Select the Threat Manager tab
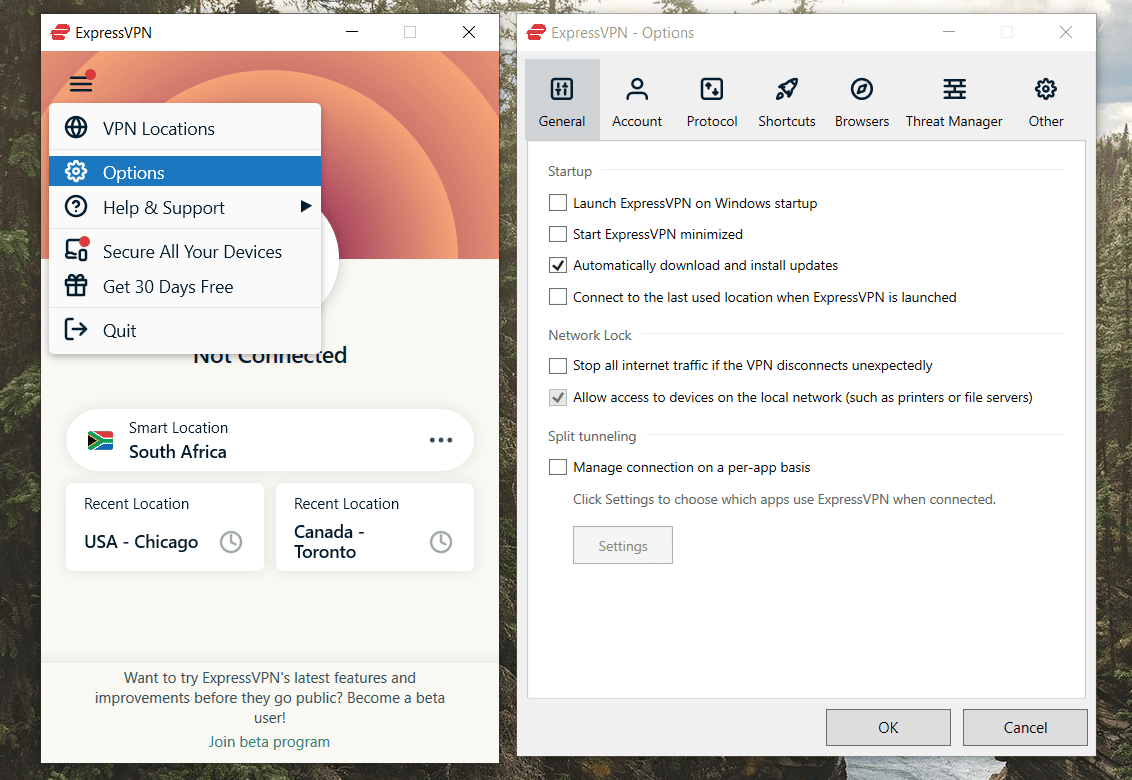 (954, 100)
